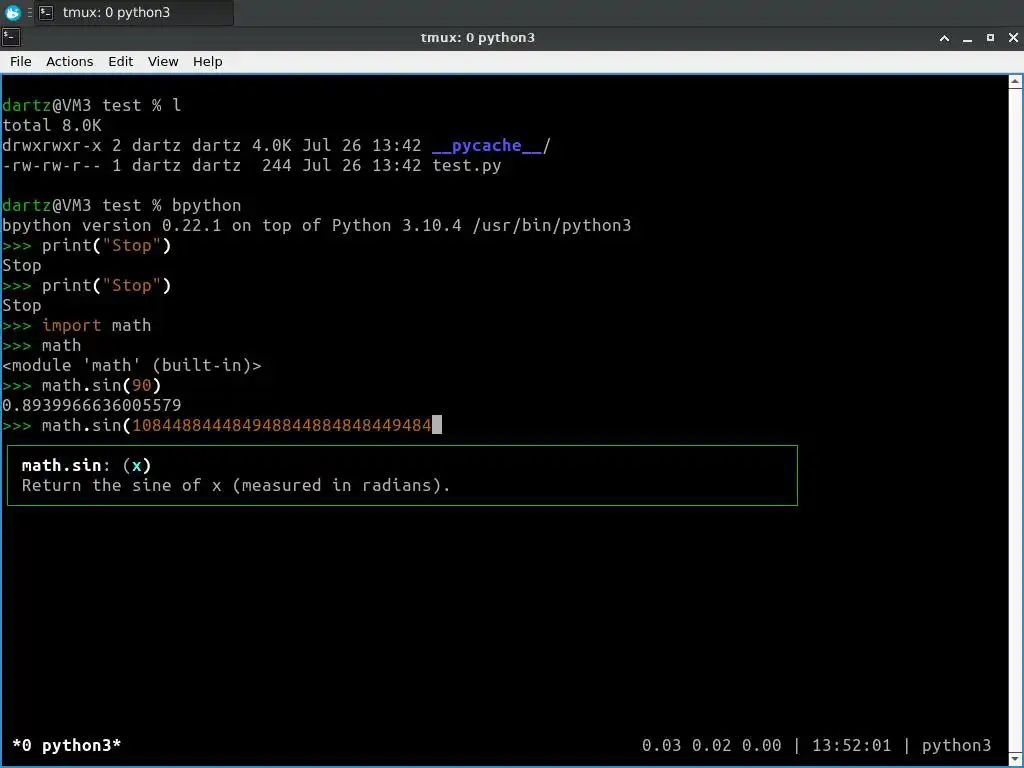Viewport: 1024px width, 768px height.
Task: Select the 'tmux: 0 python3' taskbar button
Action: click(133, 12)
